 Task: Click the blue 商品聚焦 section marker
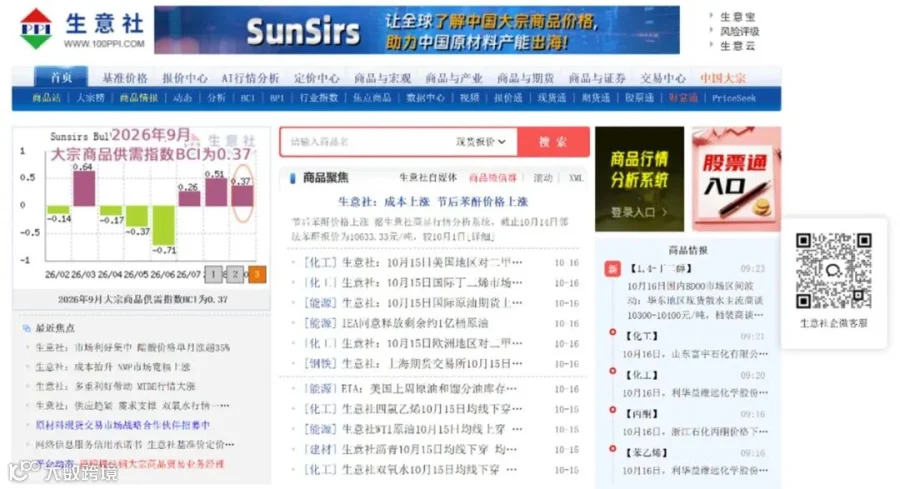pos(293,178)
